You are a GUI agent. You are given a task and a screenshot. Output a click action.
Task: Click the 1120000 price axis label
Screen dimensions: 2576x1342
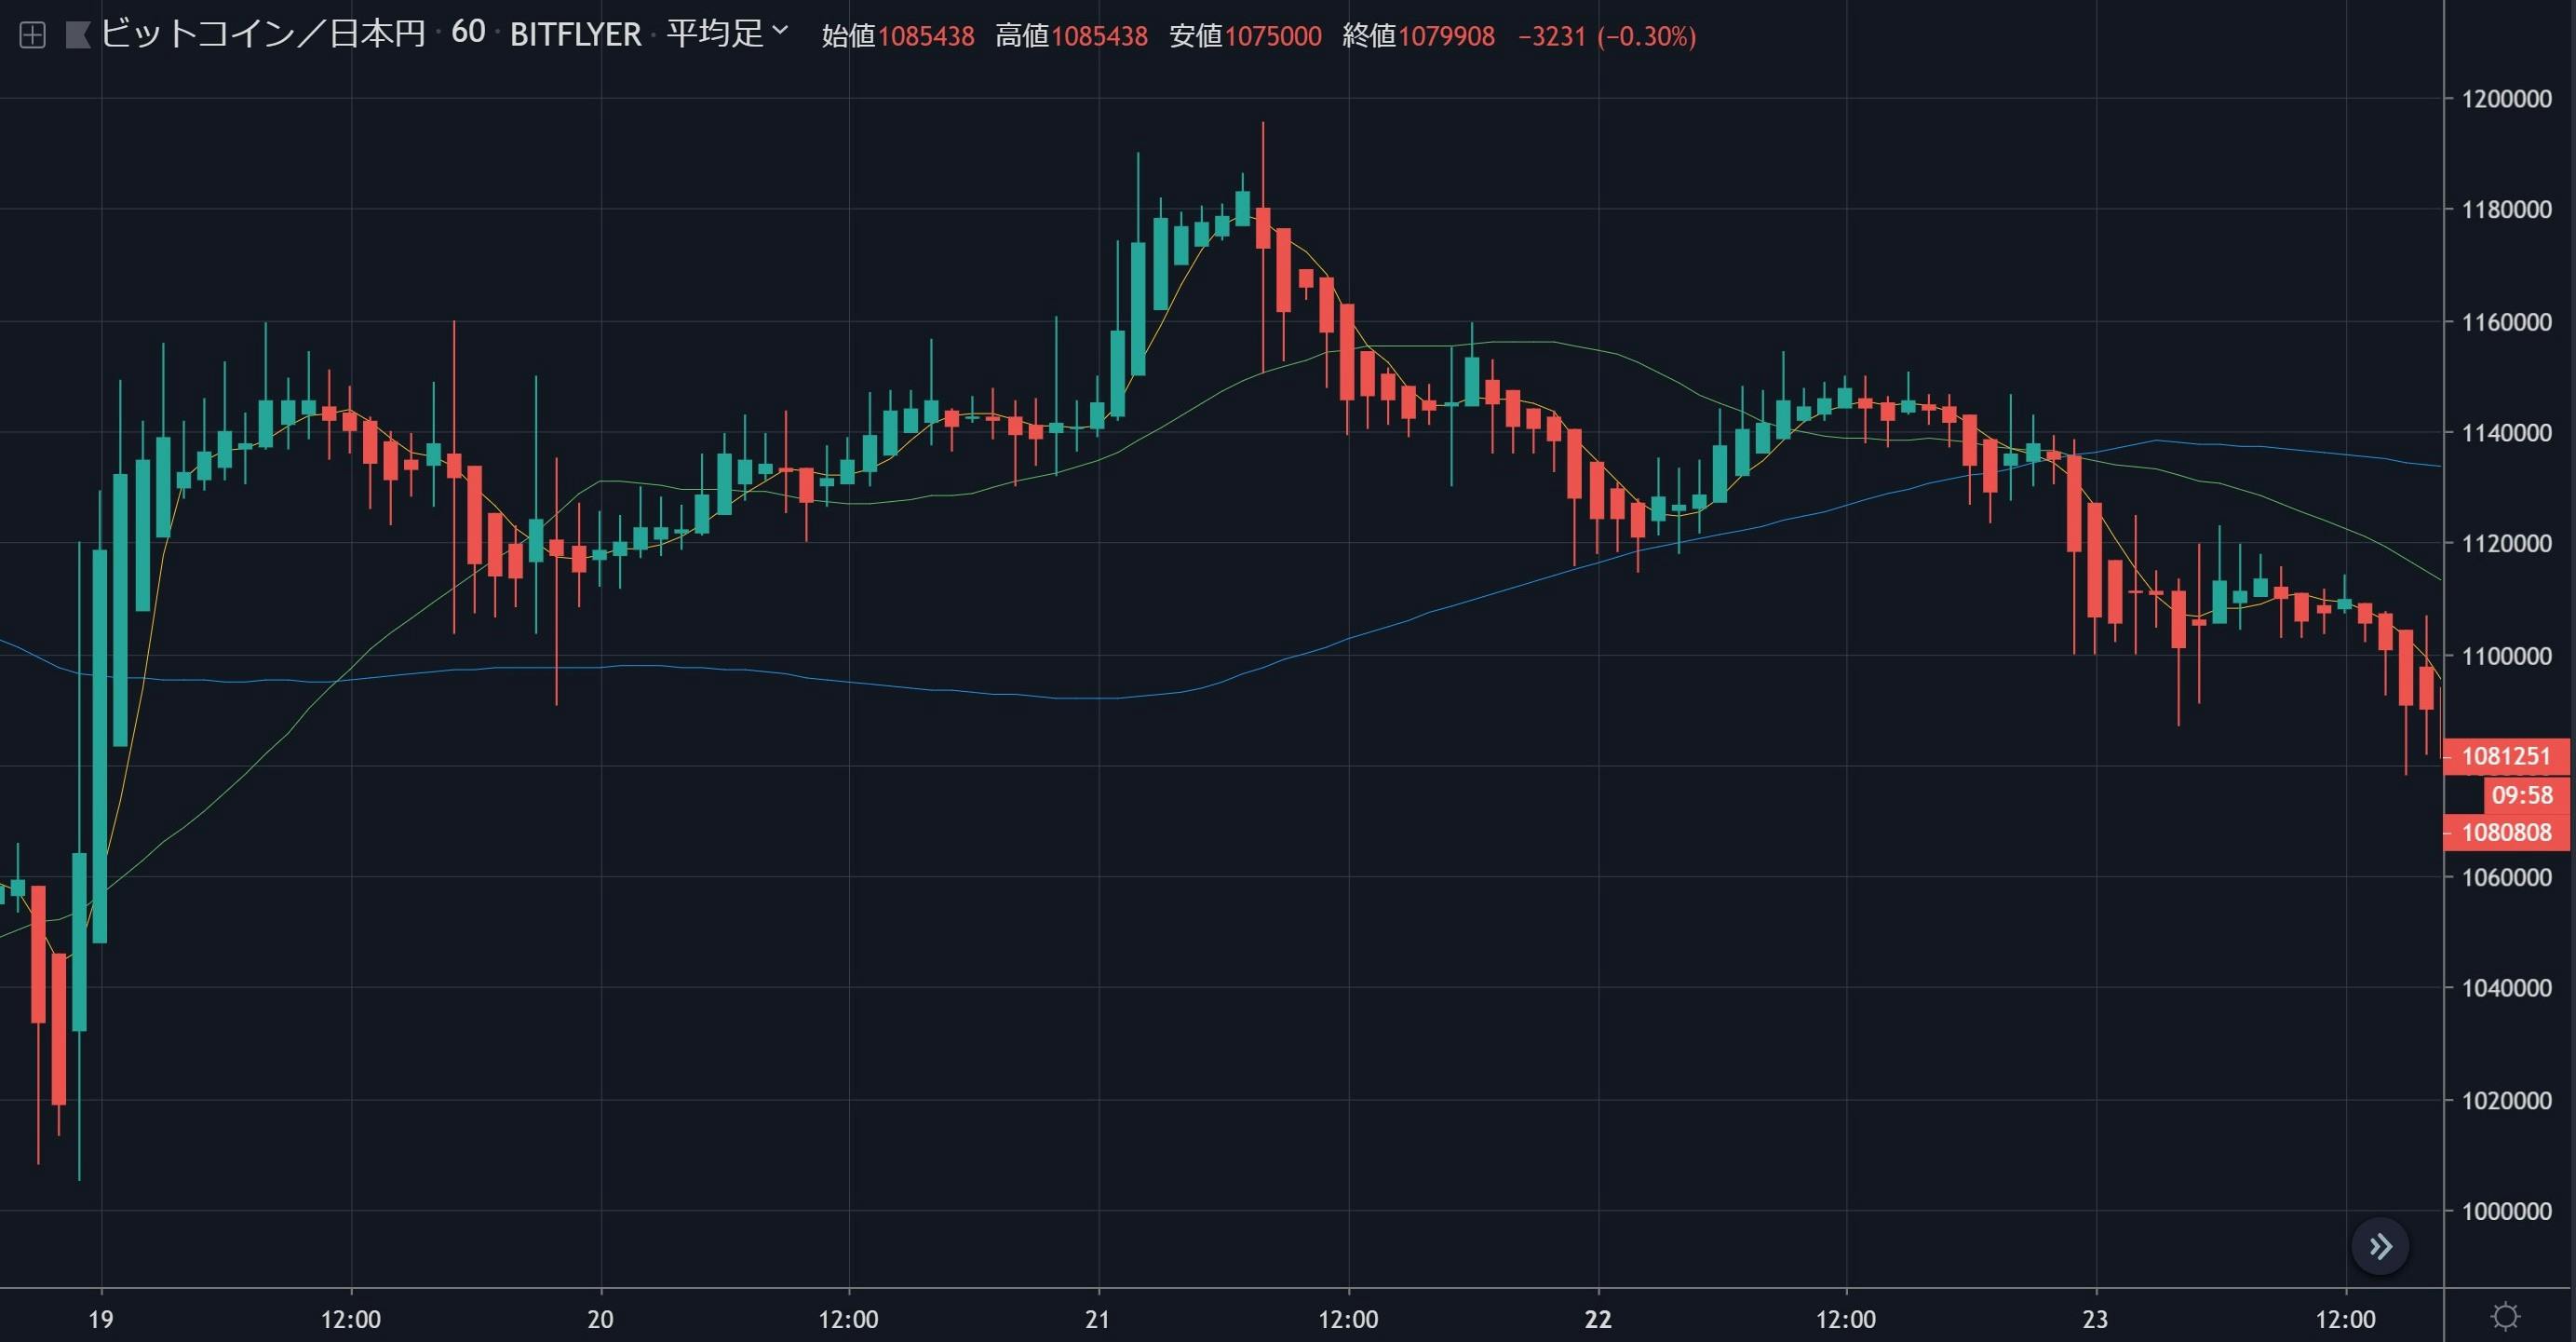coord(2506,544)
